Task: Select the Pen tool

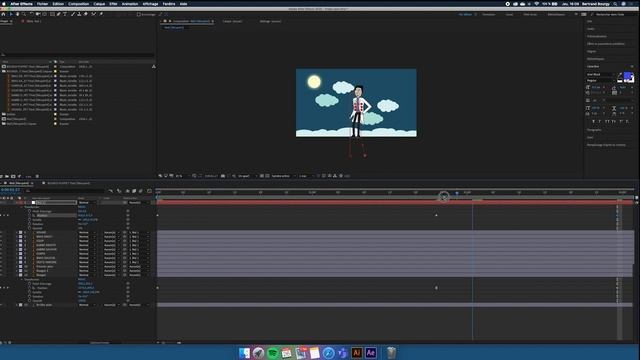Action: point(58,14)
